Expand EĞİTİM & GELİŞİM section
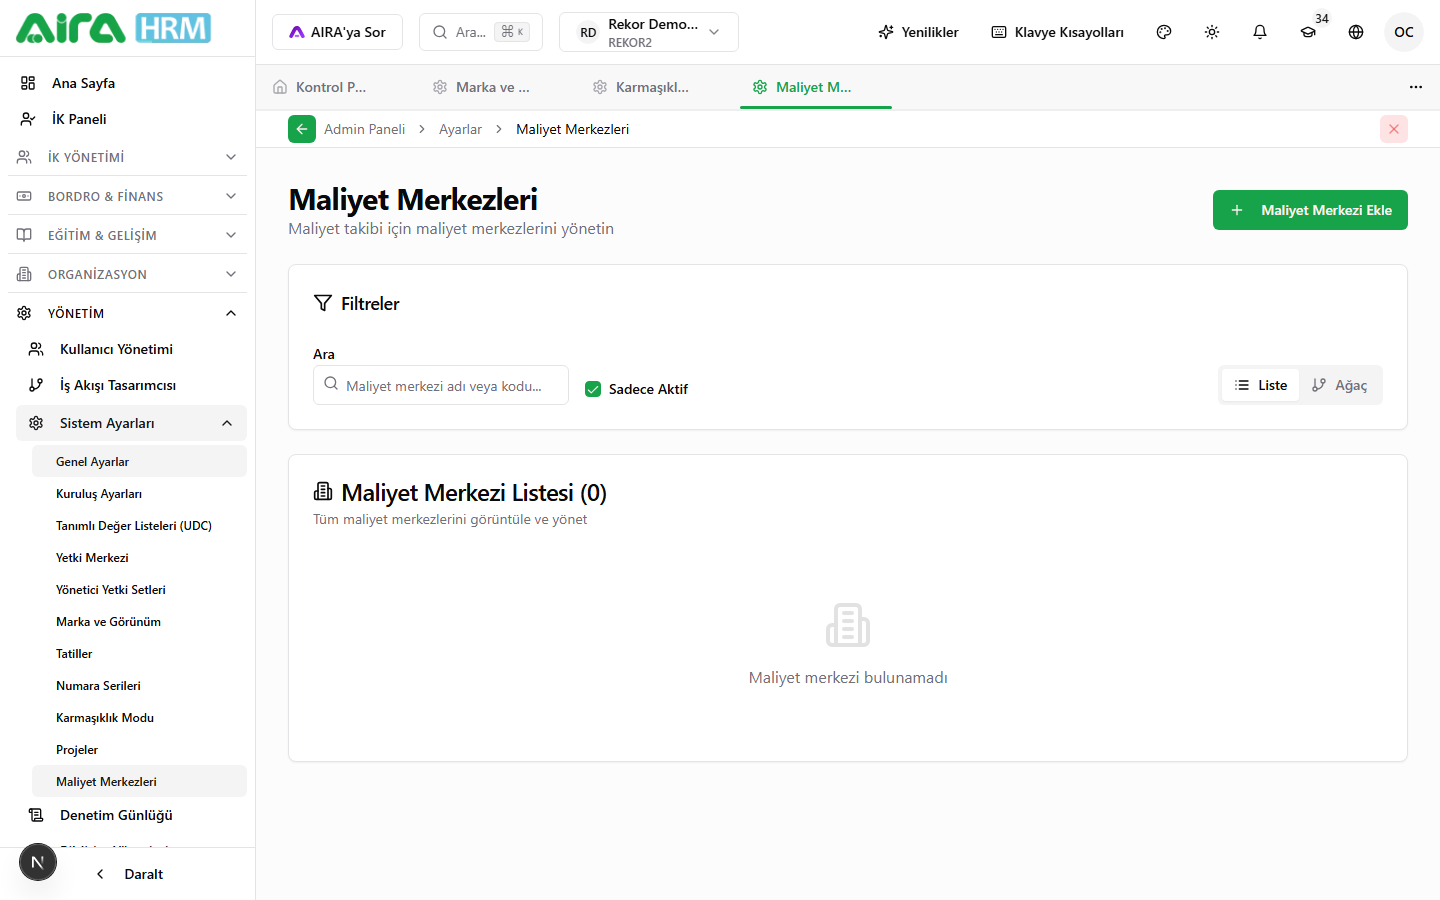Viewport: 1440px width, 900px height. [x=127, y=235]
